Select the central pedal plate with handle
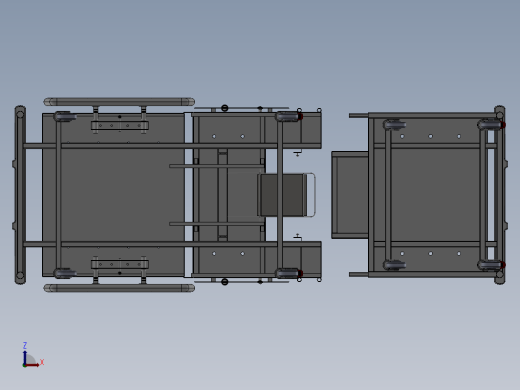Viewport: 520px width, 390px height. pos(286,195)
